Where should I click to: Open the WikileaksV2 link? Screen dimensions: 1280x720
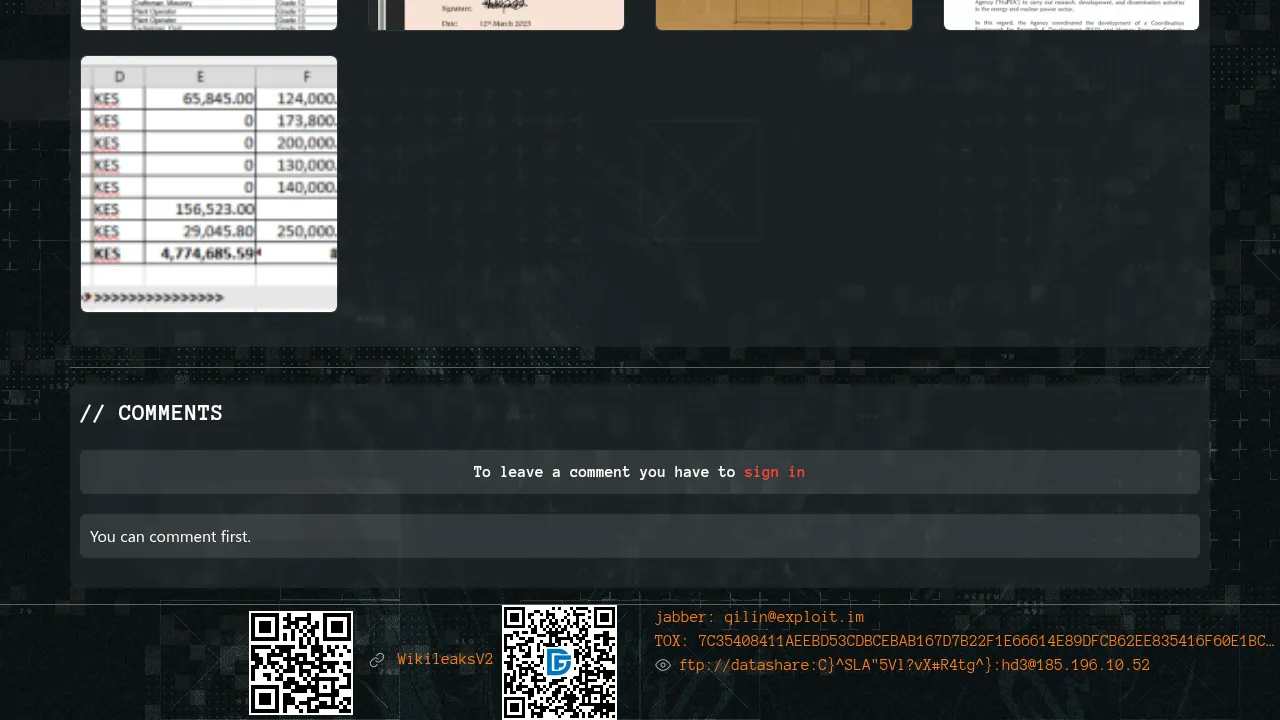[x=445, y=660]
